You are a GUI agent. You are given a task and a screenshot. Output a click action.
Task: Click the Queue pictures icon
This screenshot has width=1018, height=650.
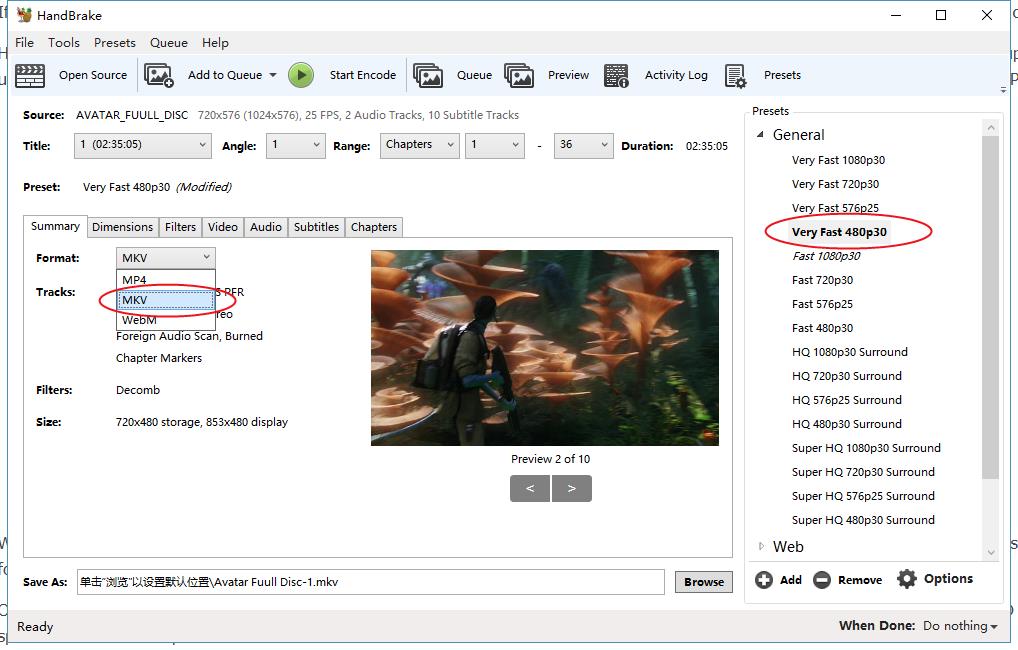click(428, 75)
